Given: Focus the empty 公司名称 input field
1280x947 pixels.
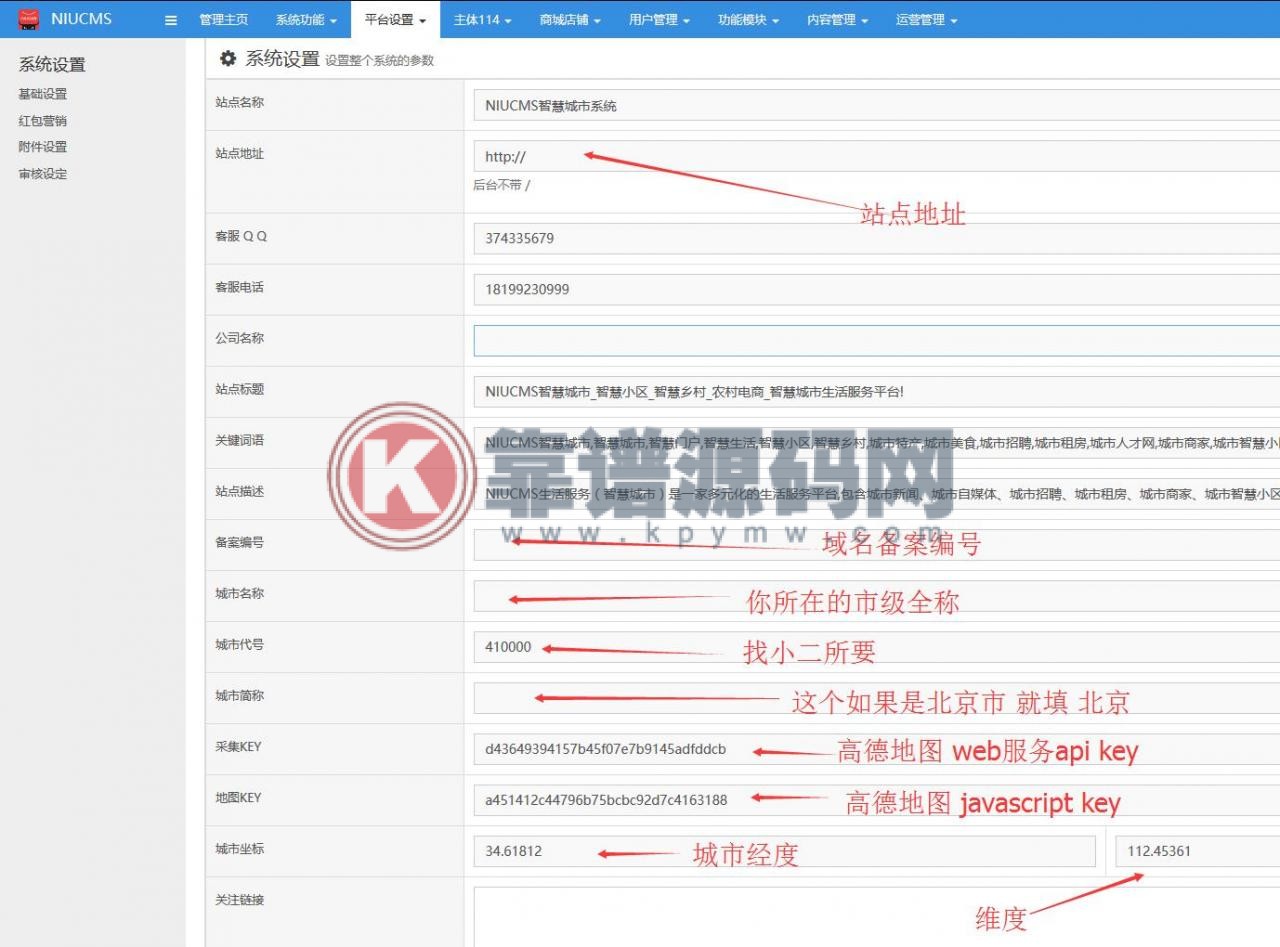Looking at the screenshot, I should tap(877, 340).
